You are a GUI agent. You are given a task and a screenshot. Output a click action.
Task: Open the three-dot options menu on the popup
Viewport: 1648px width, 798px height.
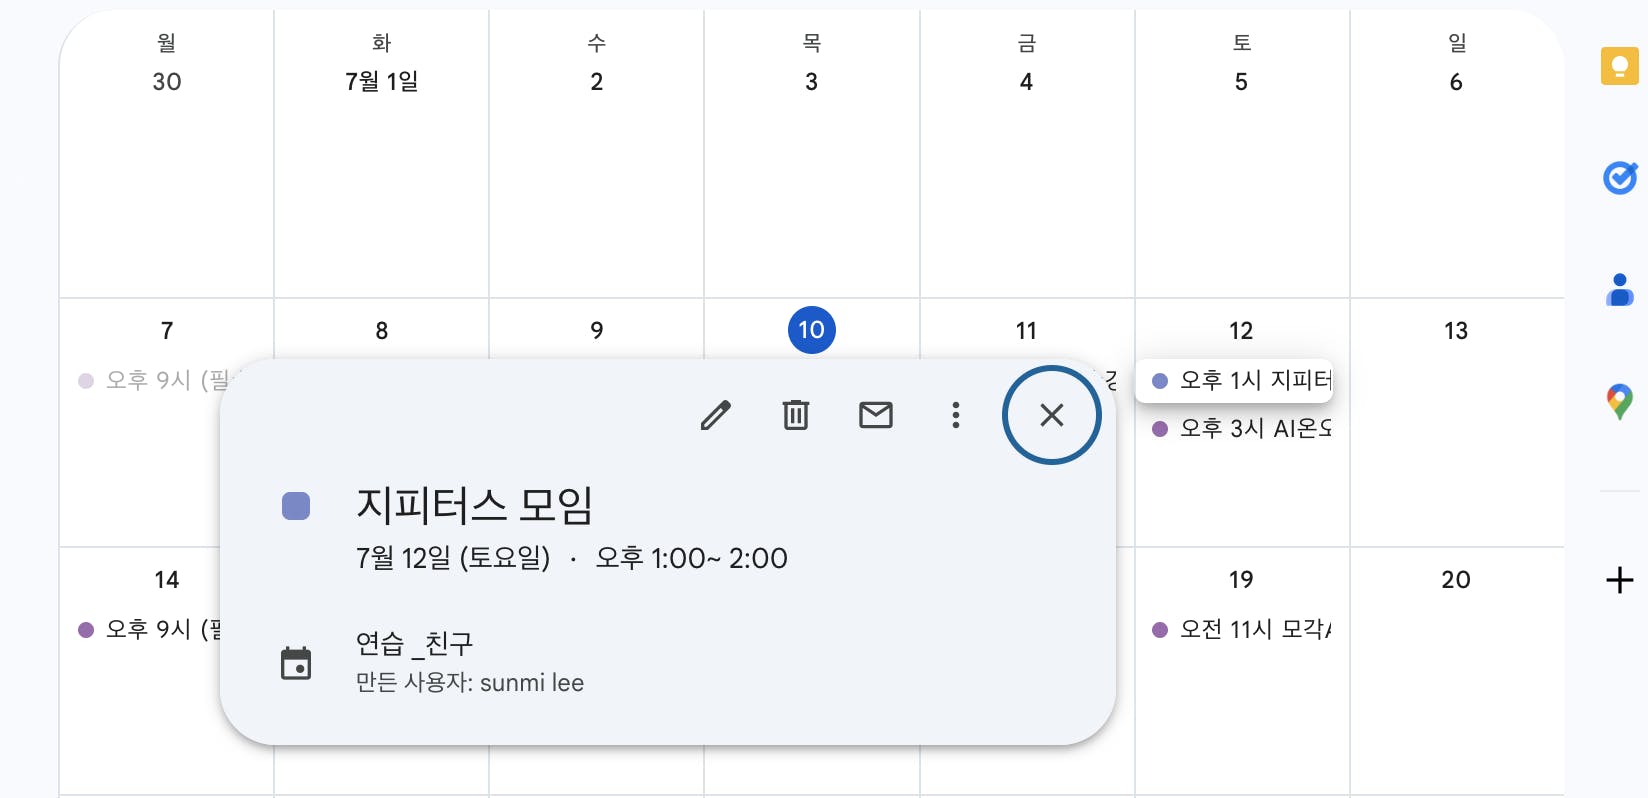click(956, 415)
